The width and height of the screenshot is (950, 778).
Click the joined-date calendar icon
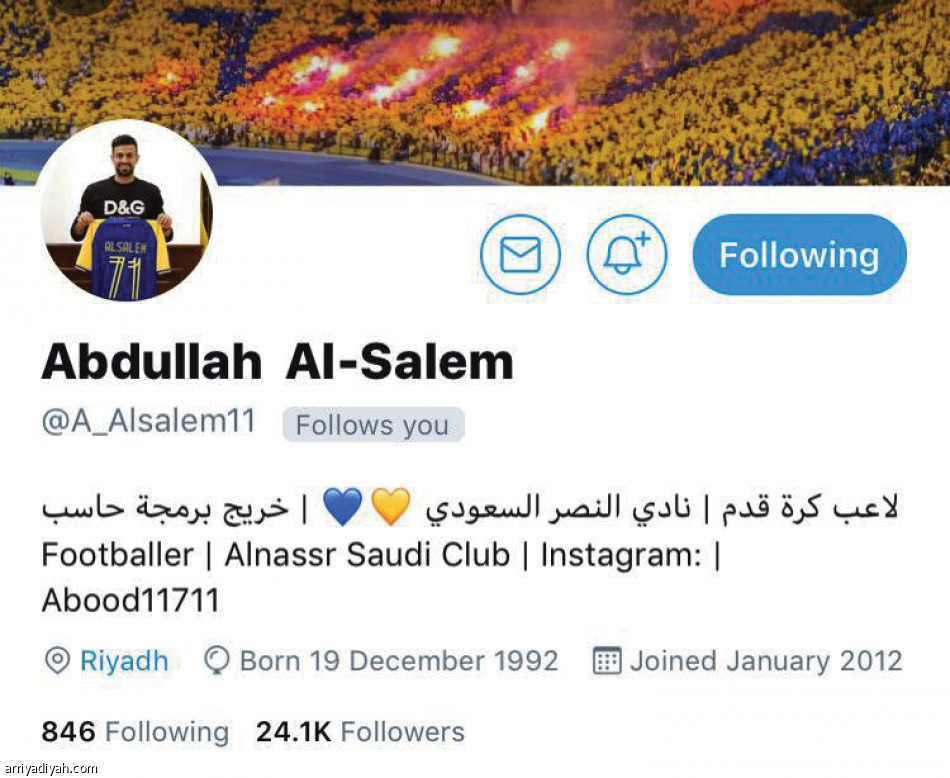(606, 660)
